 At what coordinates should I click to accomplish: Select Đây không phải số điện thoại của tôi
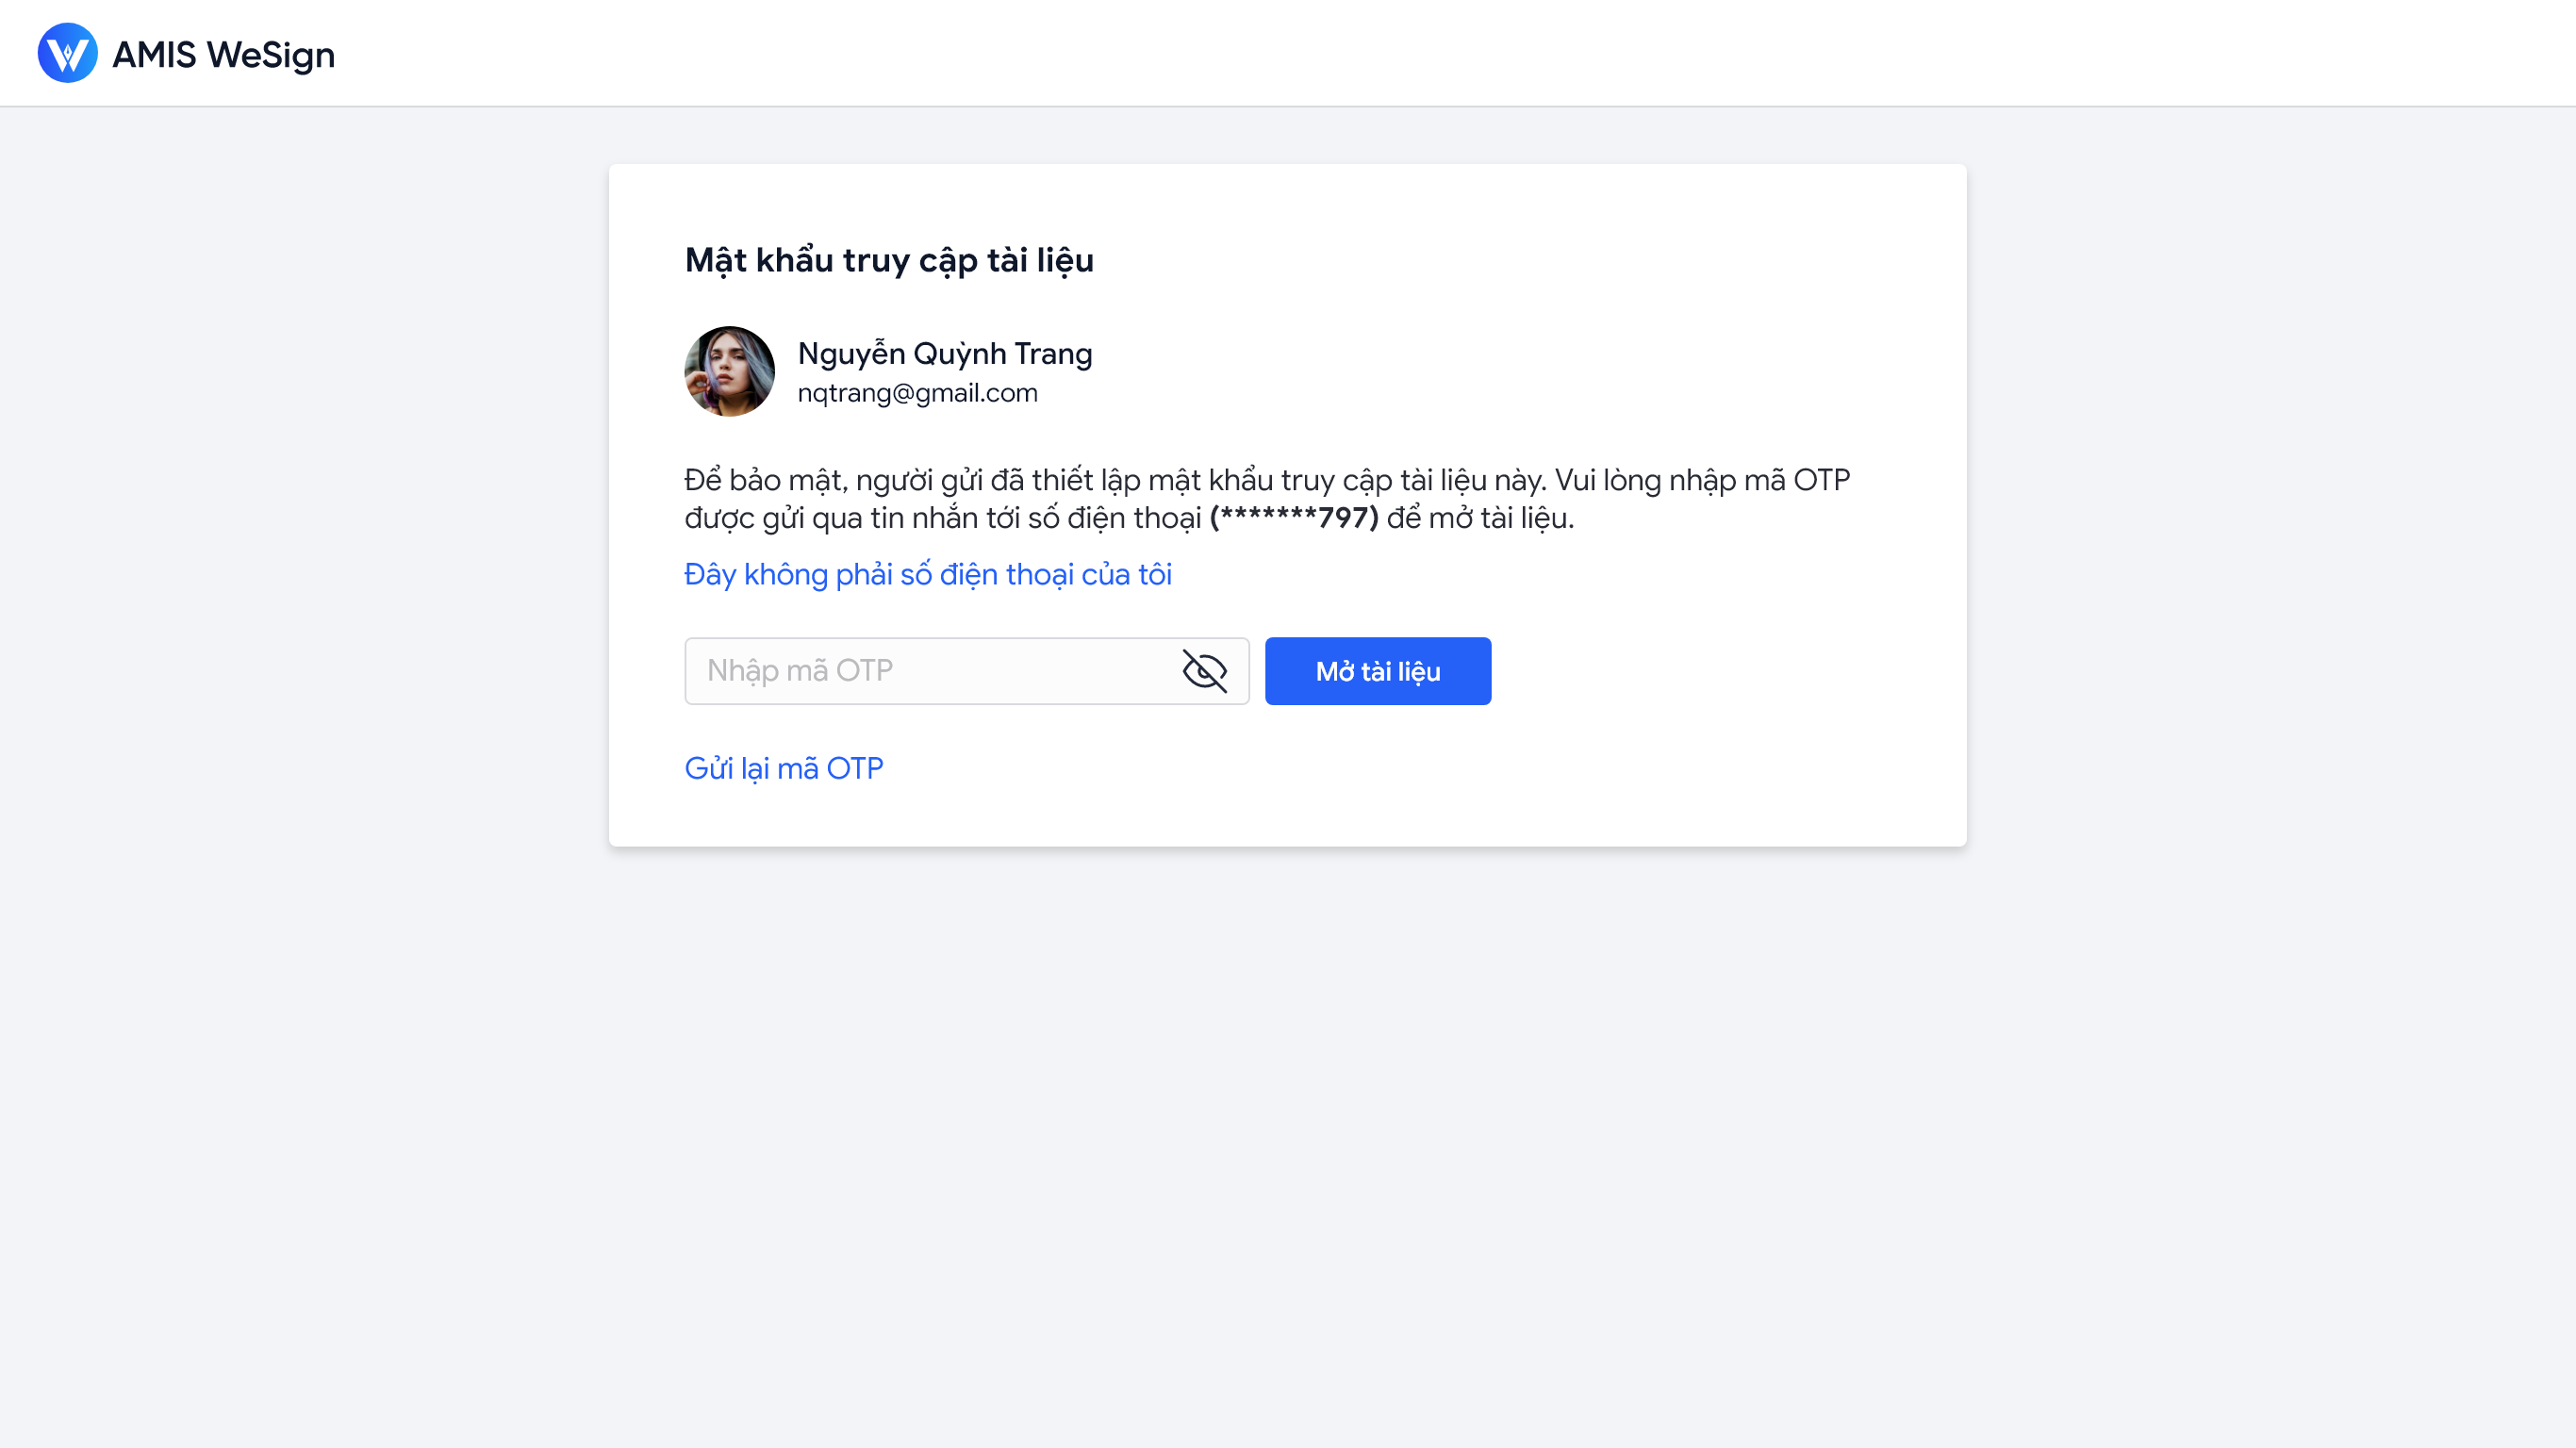927,574
